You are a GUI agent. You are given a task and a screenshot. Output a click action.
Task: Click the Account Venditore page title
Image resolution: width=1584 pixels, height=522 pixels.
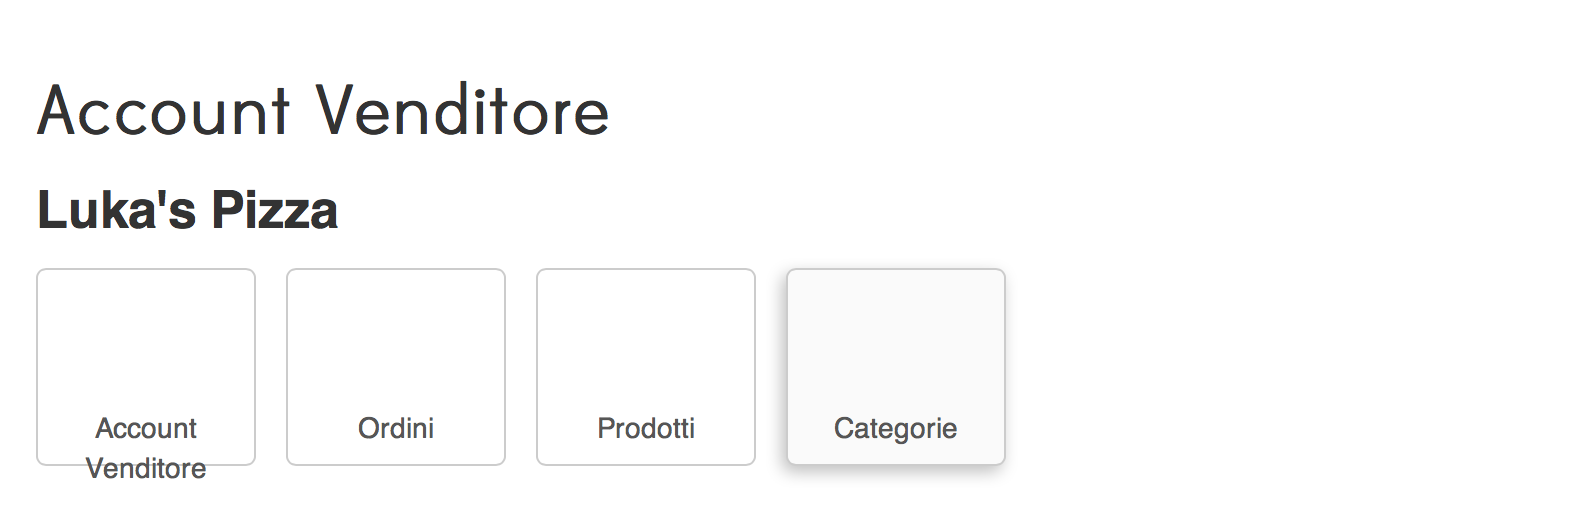pos(323,110)
